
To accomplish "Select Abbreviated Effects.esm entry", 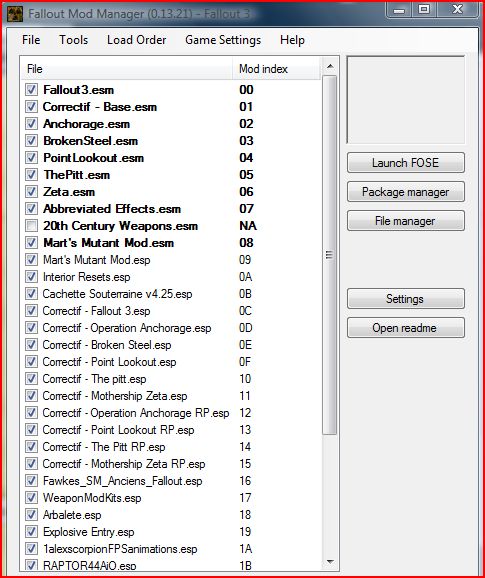I will click(x=112, y=209).
